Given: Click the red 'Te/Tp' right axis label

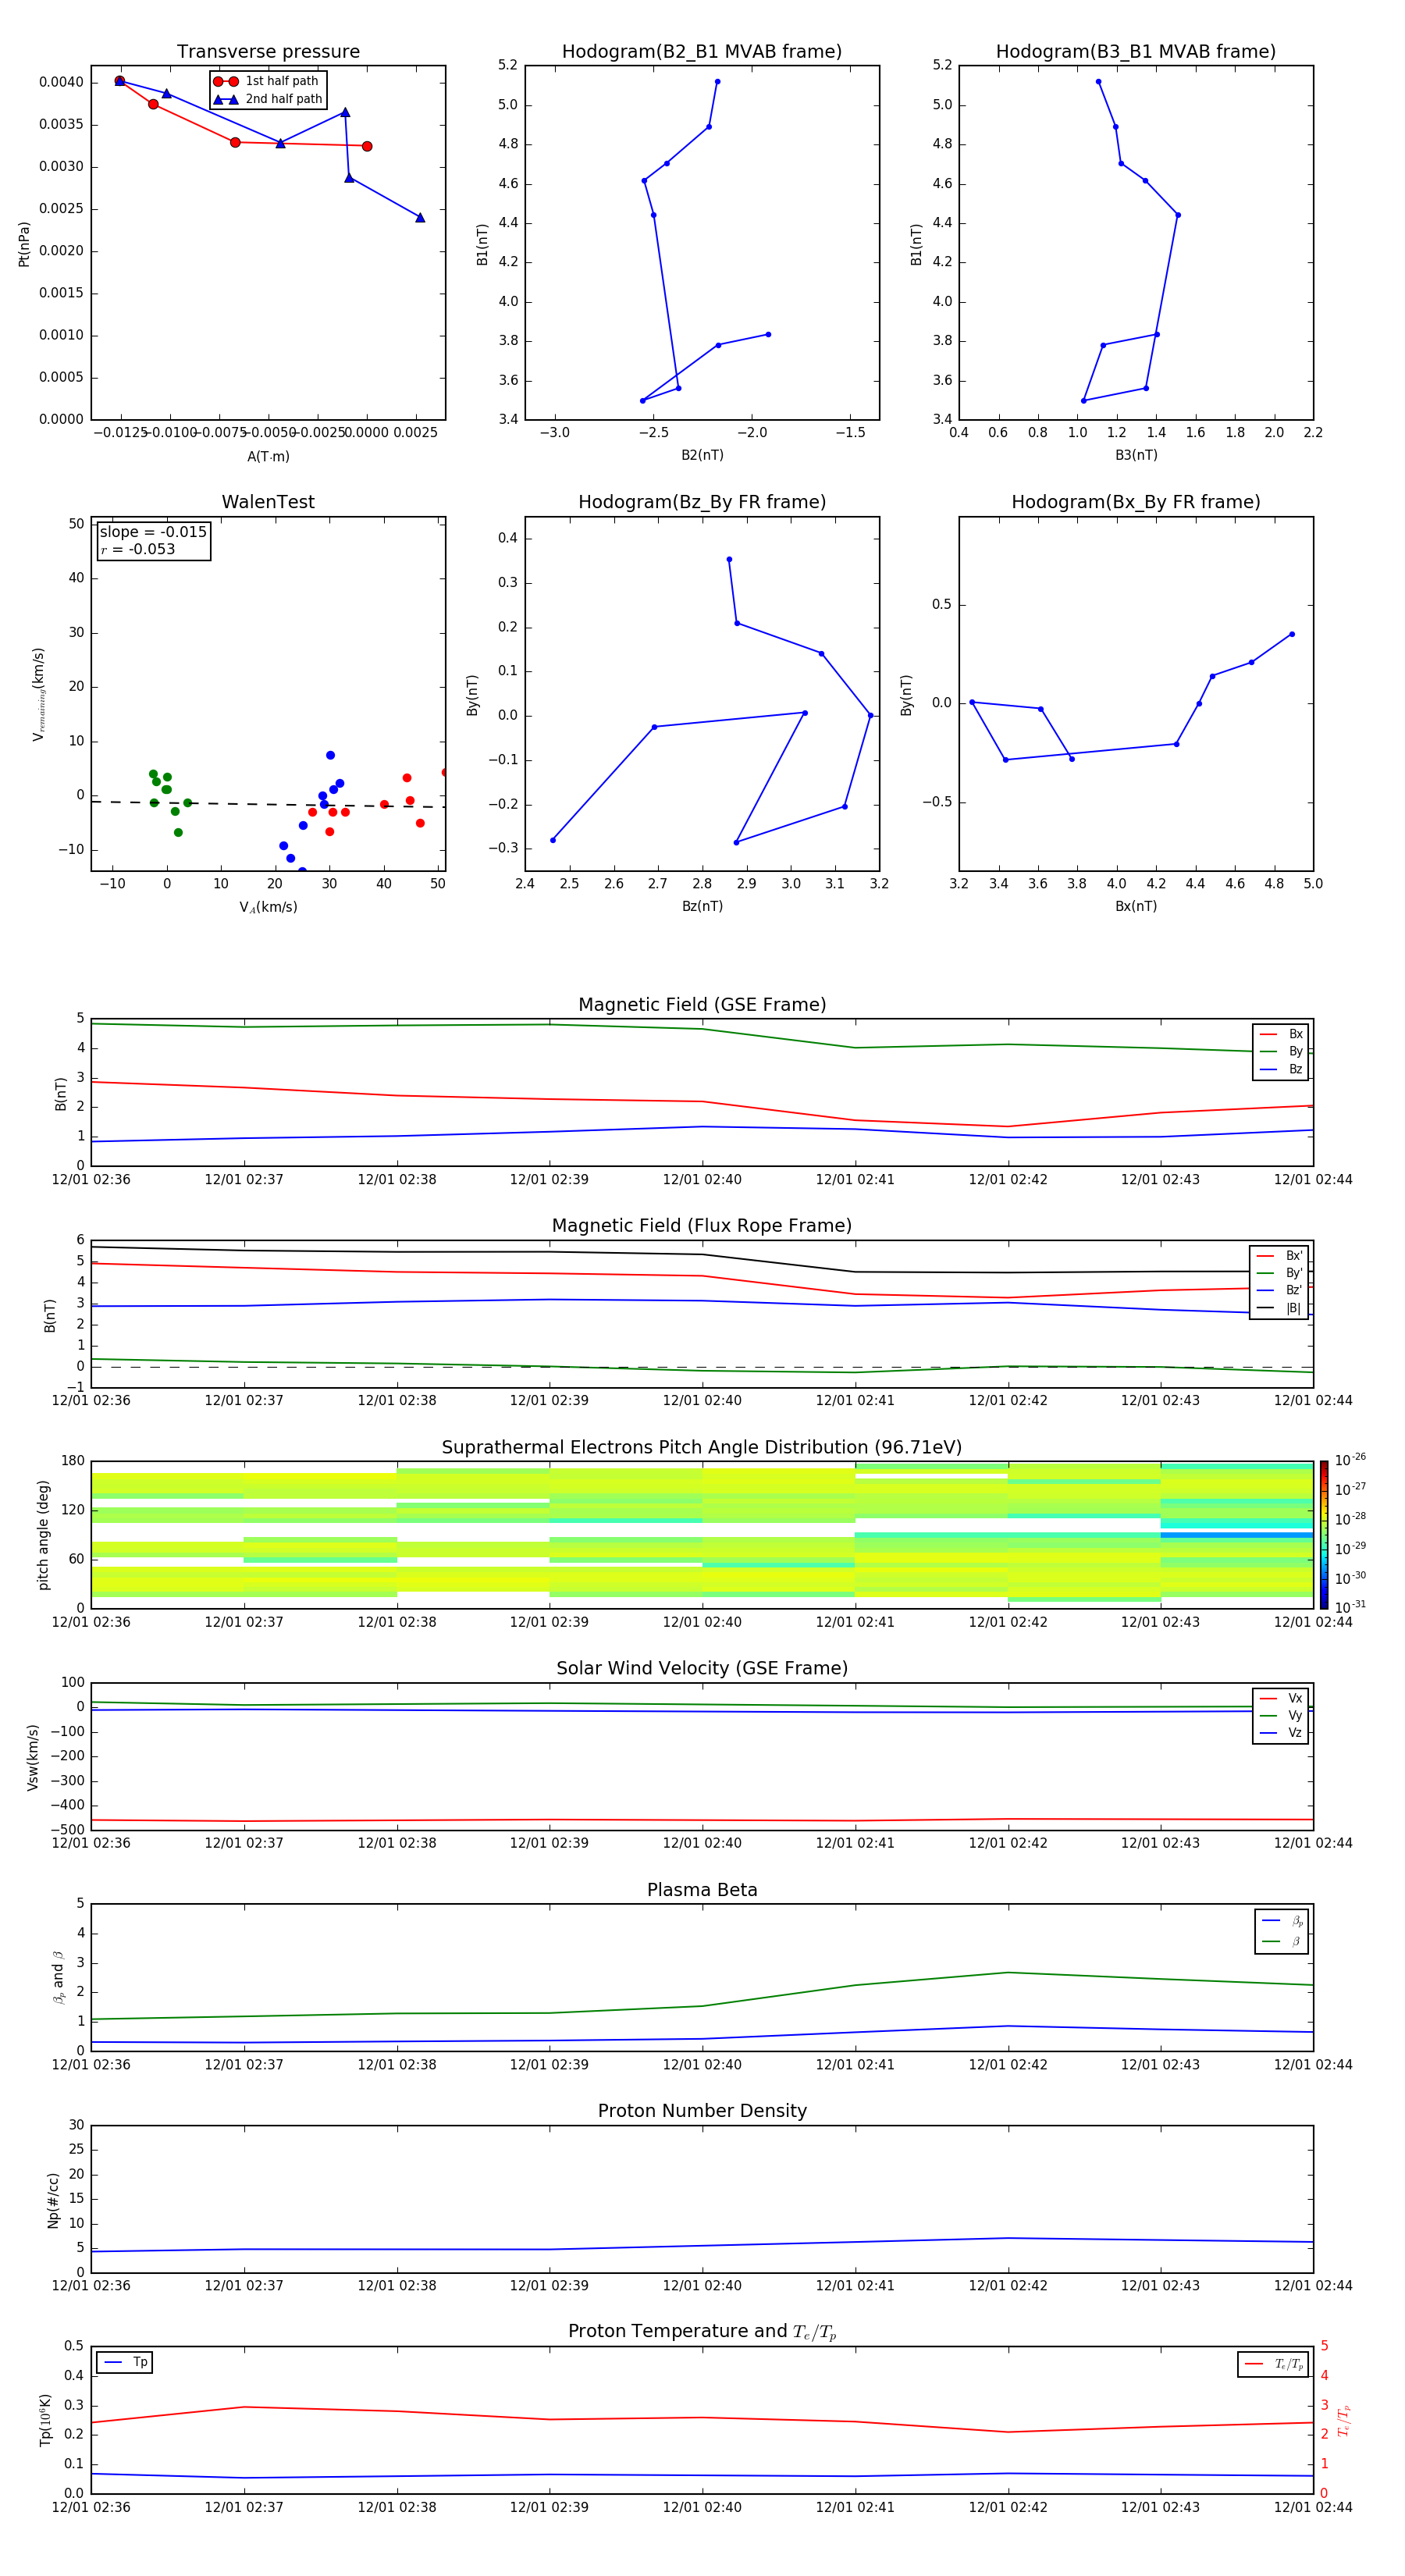Looking at the screenshot, I should pyautogui.click(x=1343, y=2420).
